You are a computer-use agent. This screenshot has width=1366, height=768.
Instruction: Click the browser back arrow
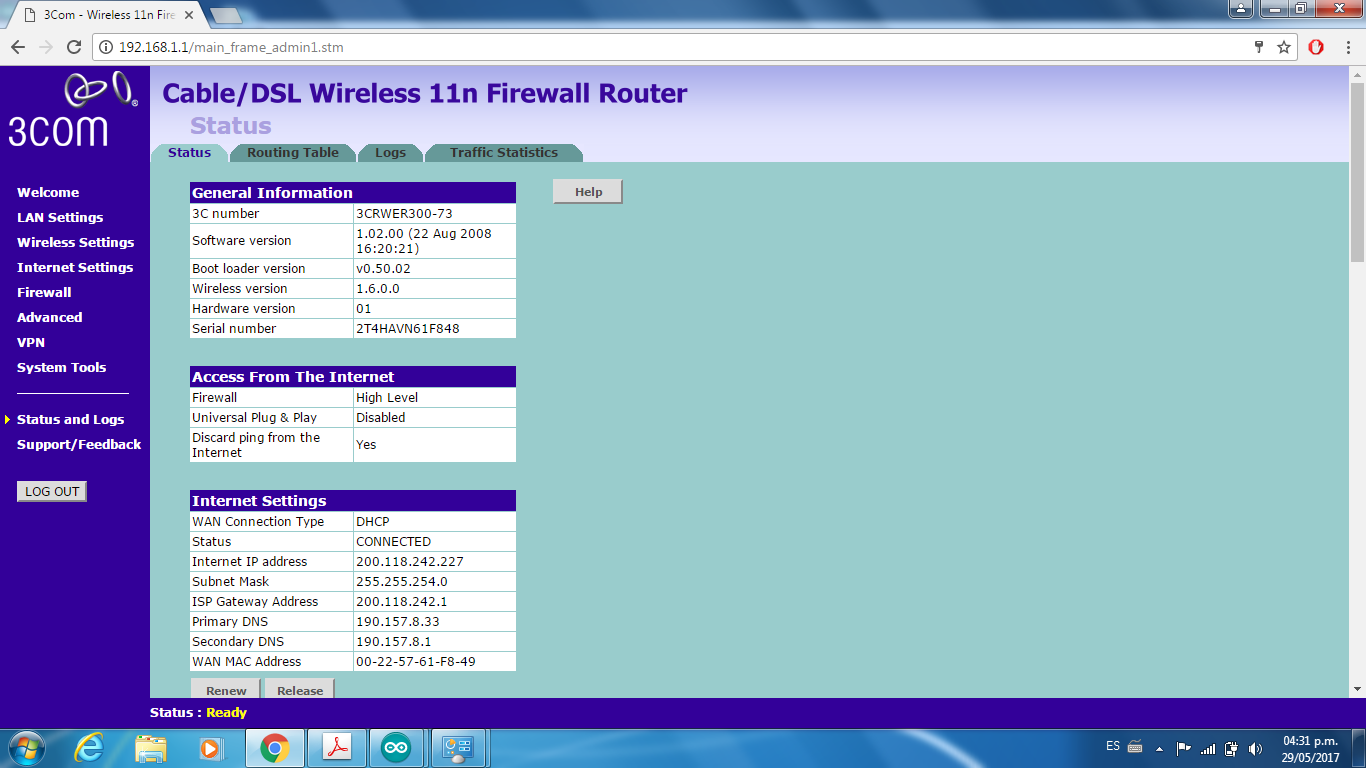click(18, 47)
